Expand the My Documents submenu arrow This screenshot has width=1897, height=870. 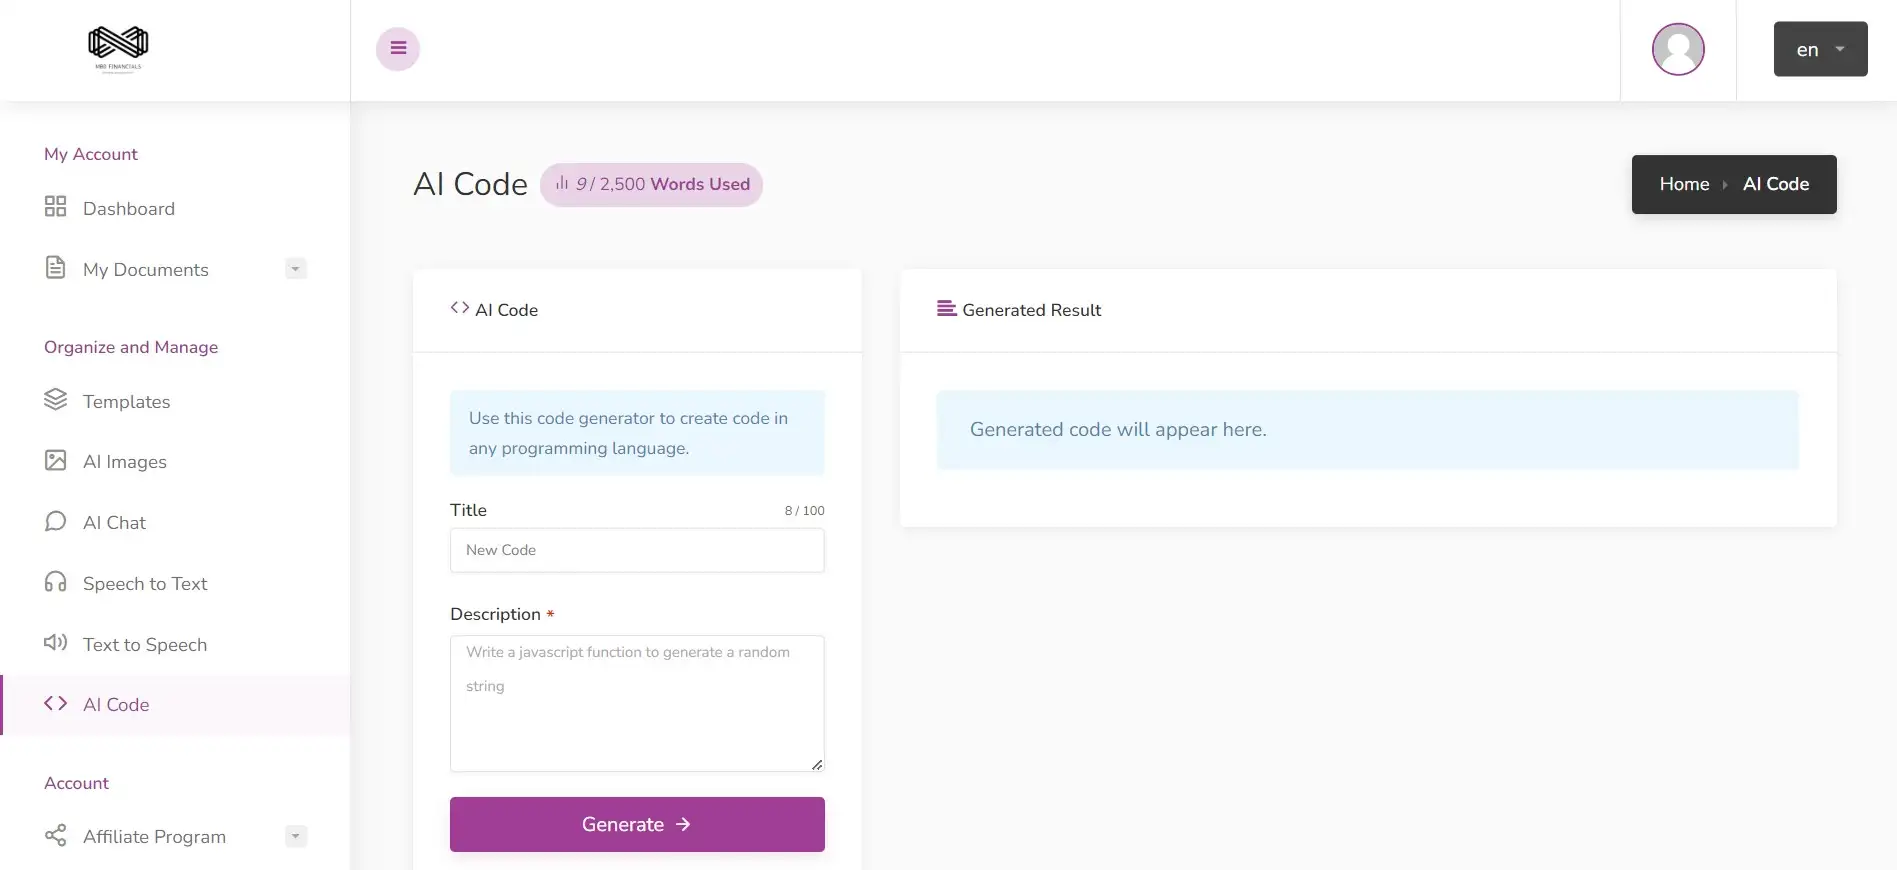tap(295, 269)
